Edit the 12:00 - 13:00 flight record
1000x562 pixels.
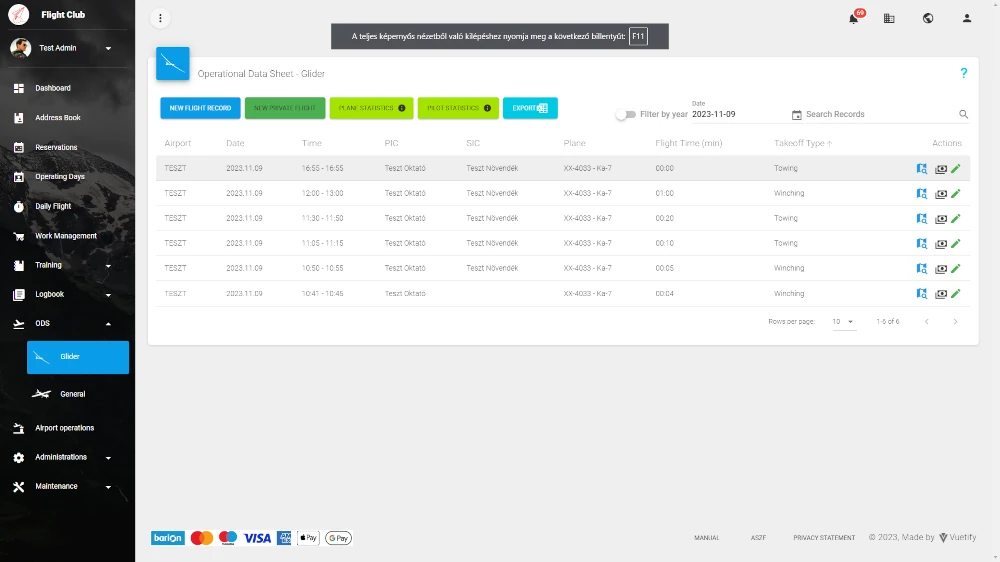[955, 194]
